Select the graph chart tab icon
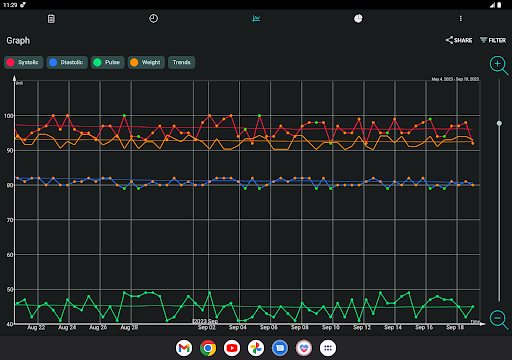Screen dimensions: 512x360 pos(256,19)
